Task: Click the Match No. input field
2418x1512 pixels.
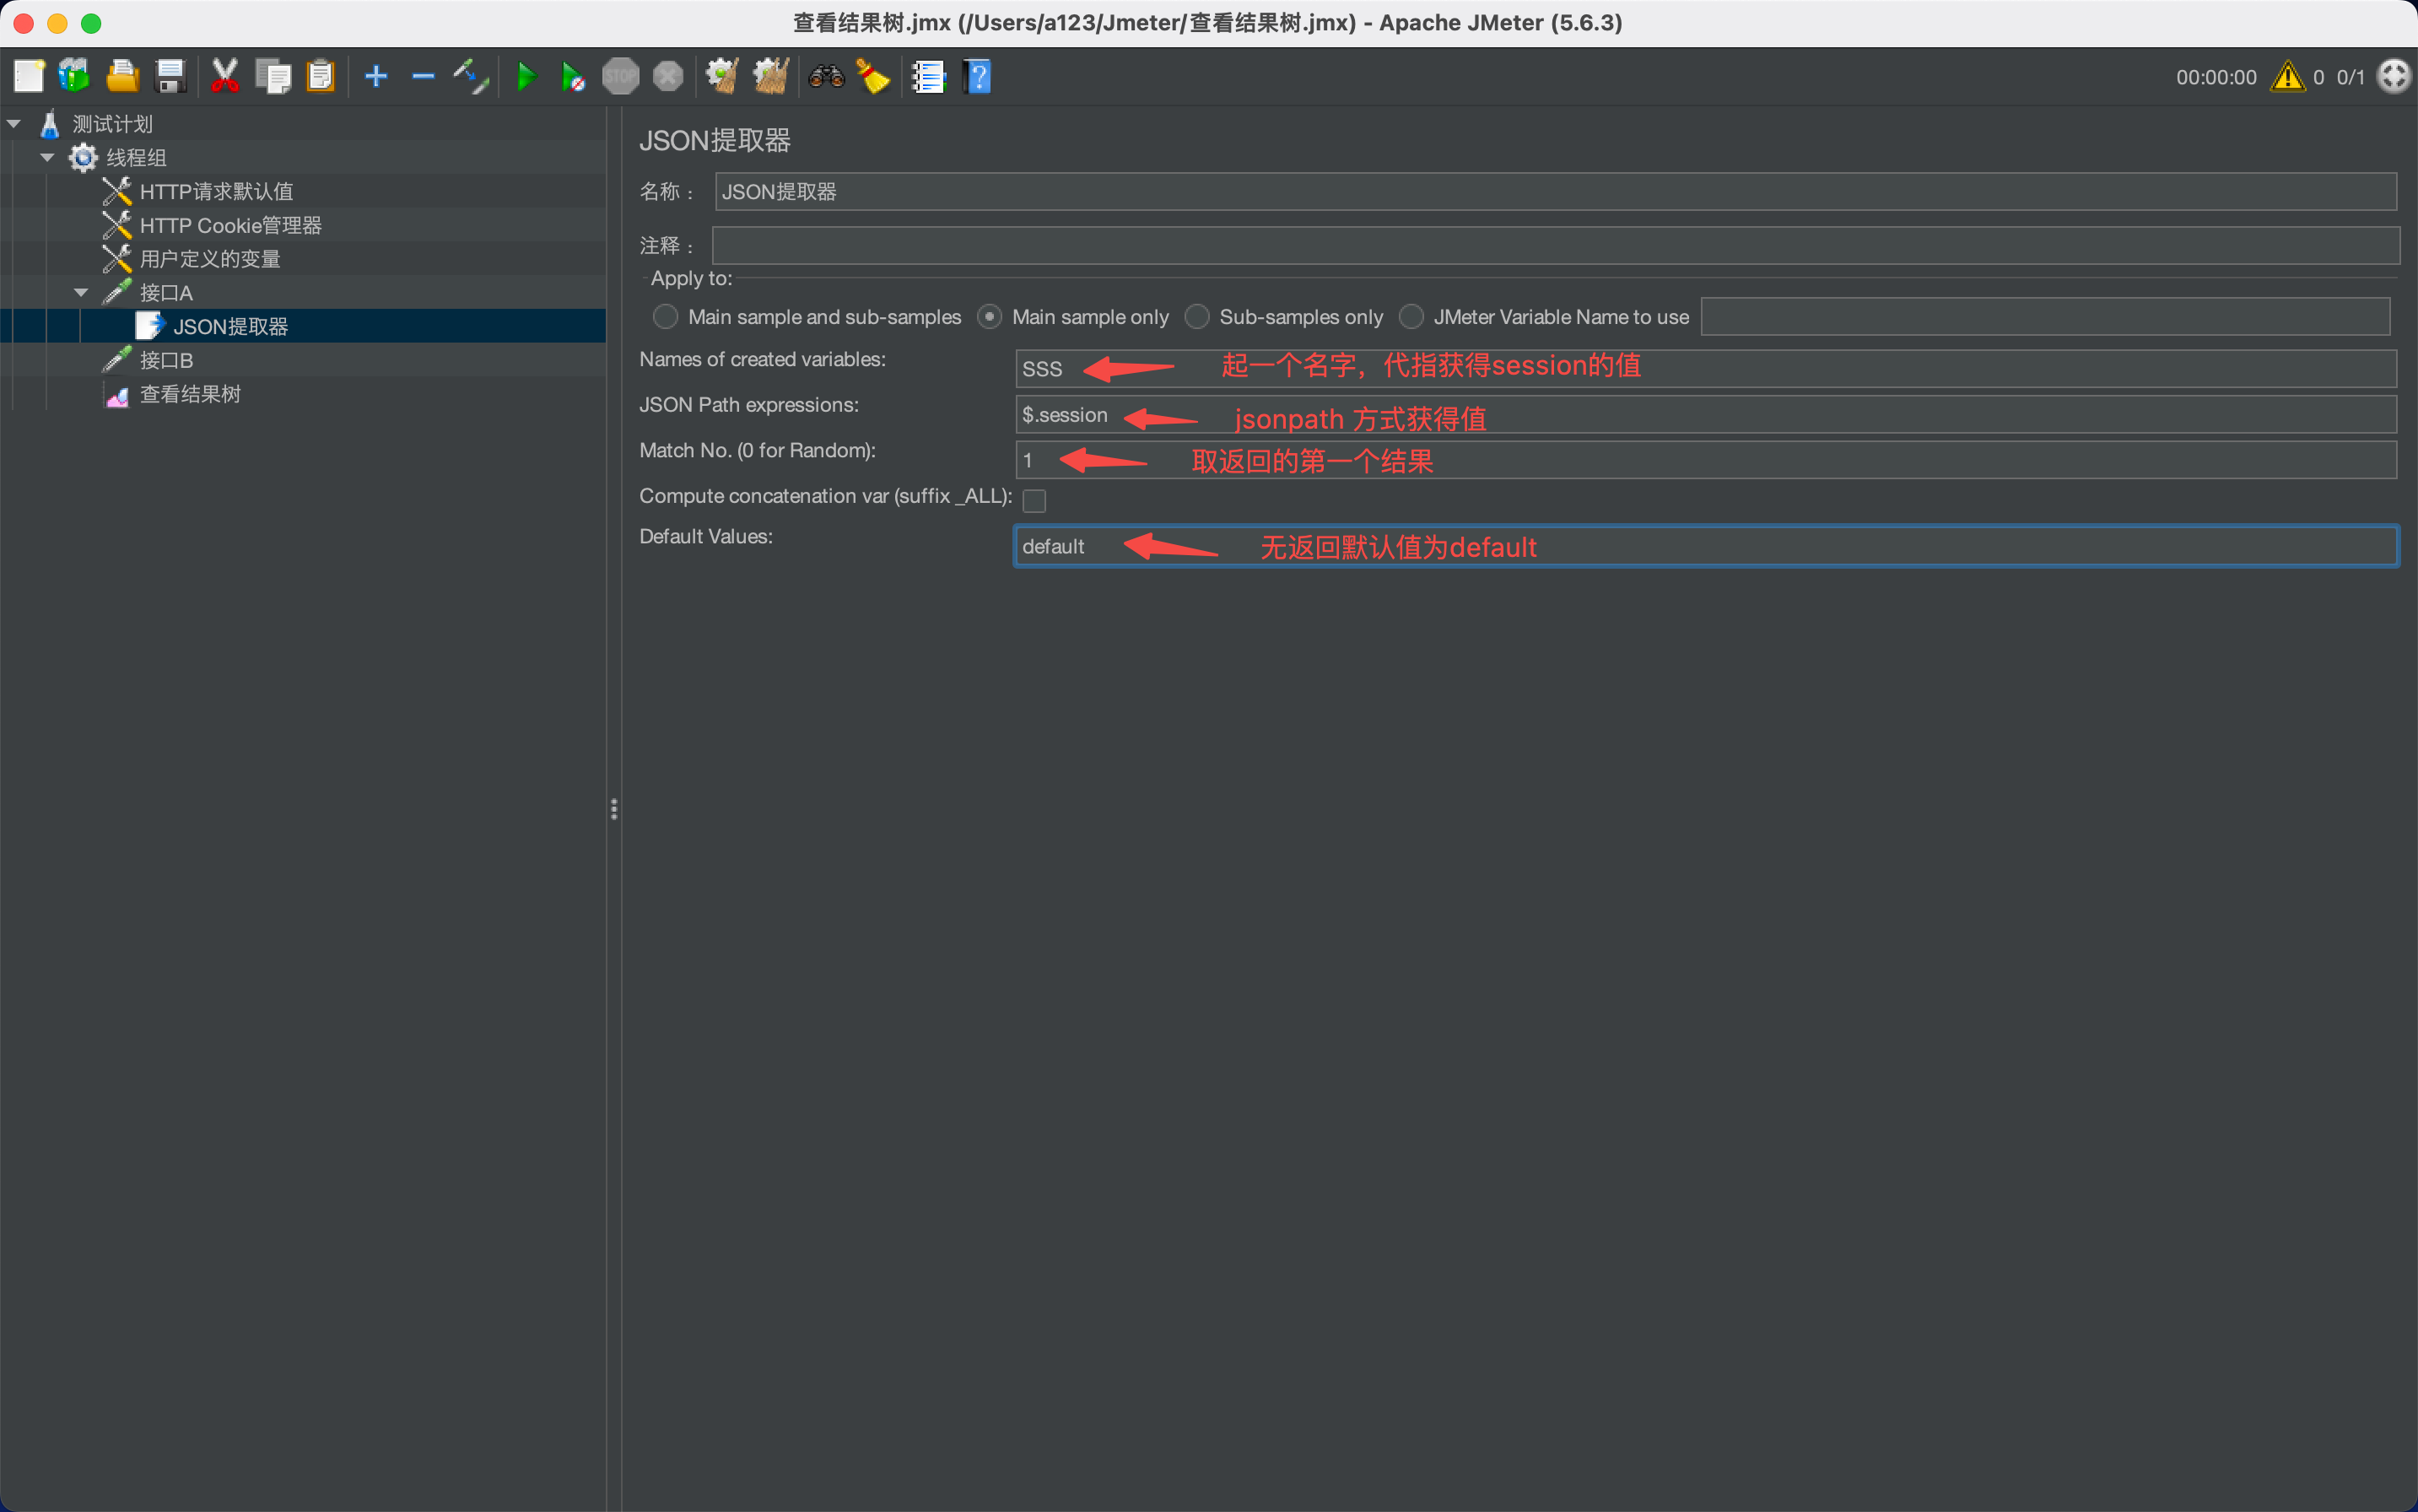Action: (x=1706, y=460)
